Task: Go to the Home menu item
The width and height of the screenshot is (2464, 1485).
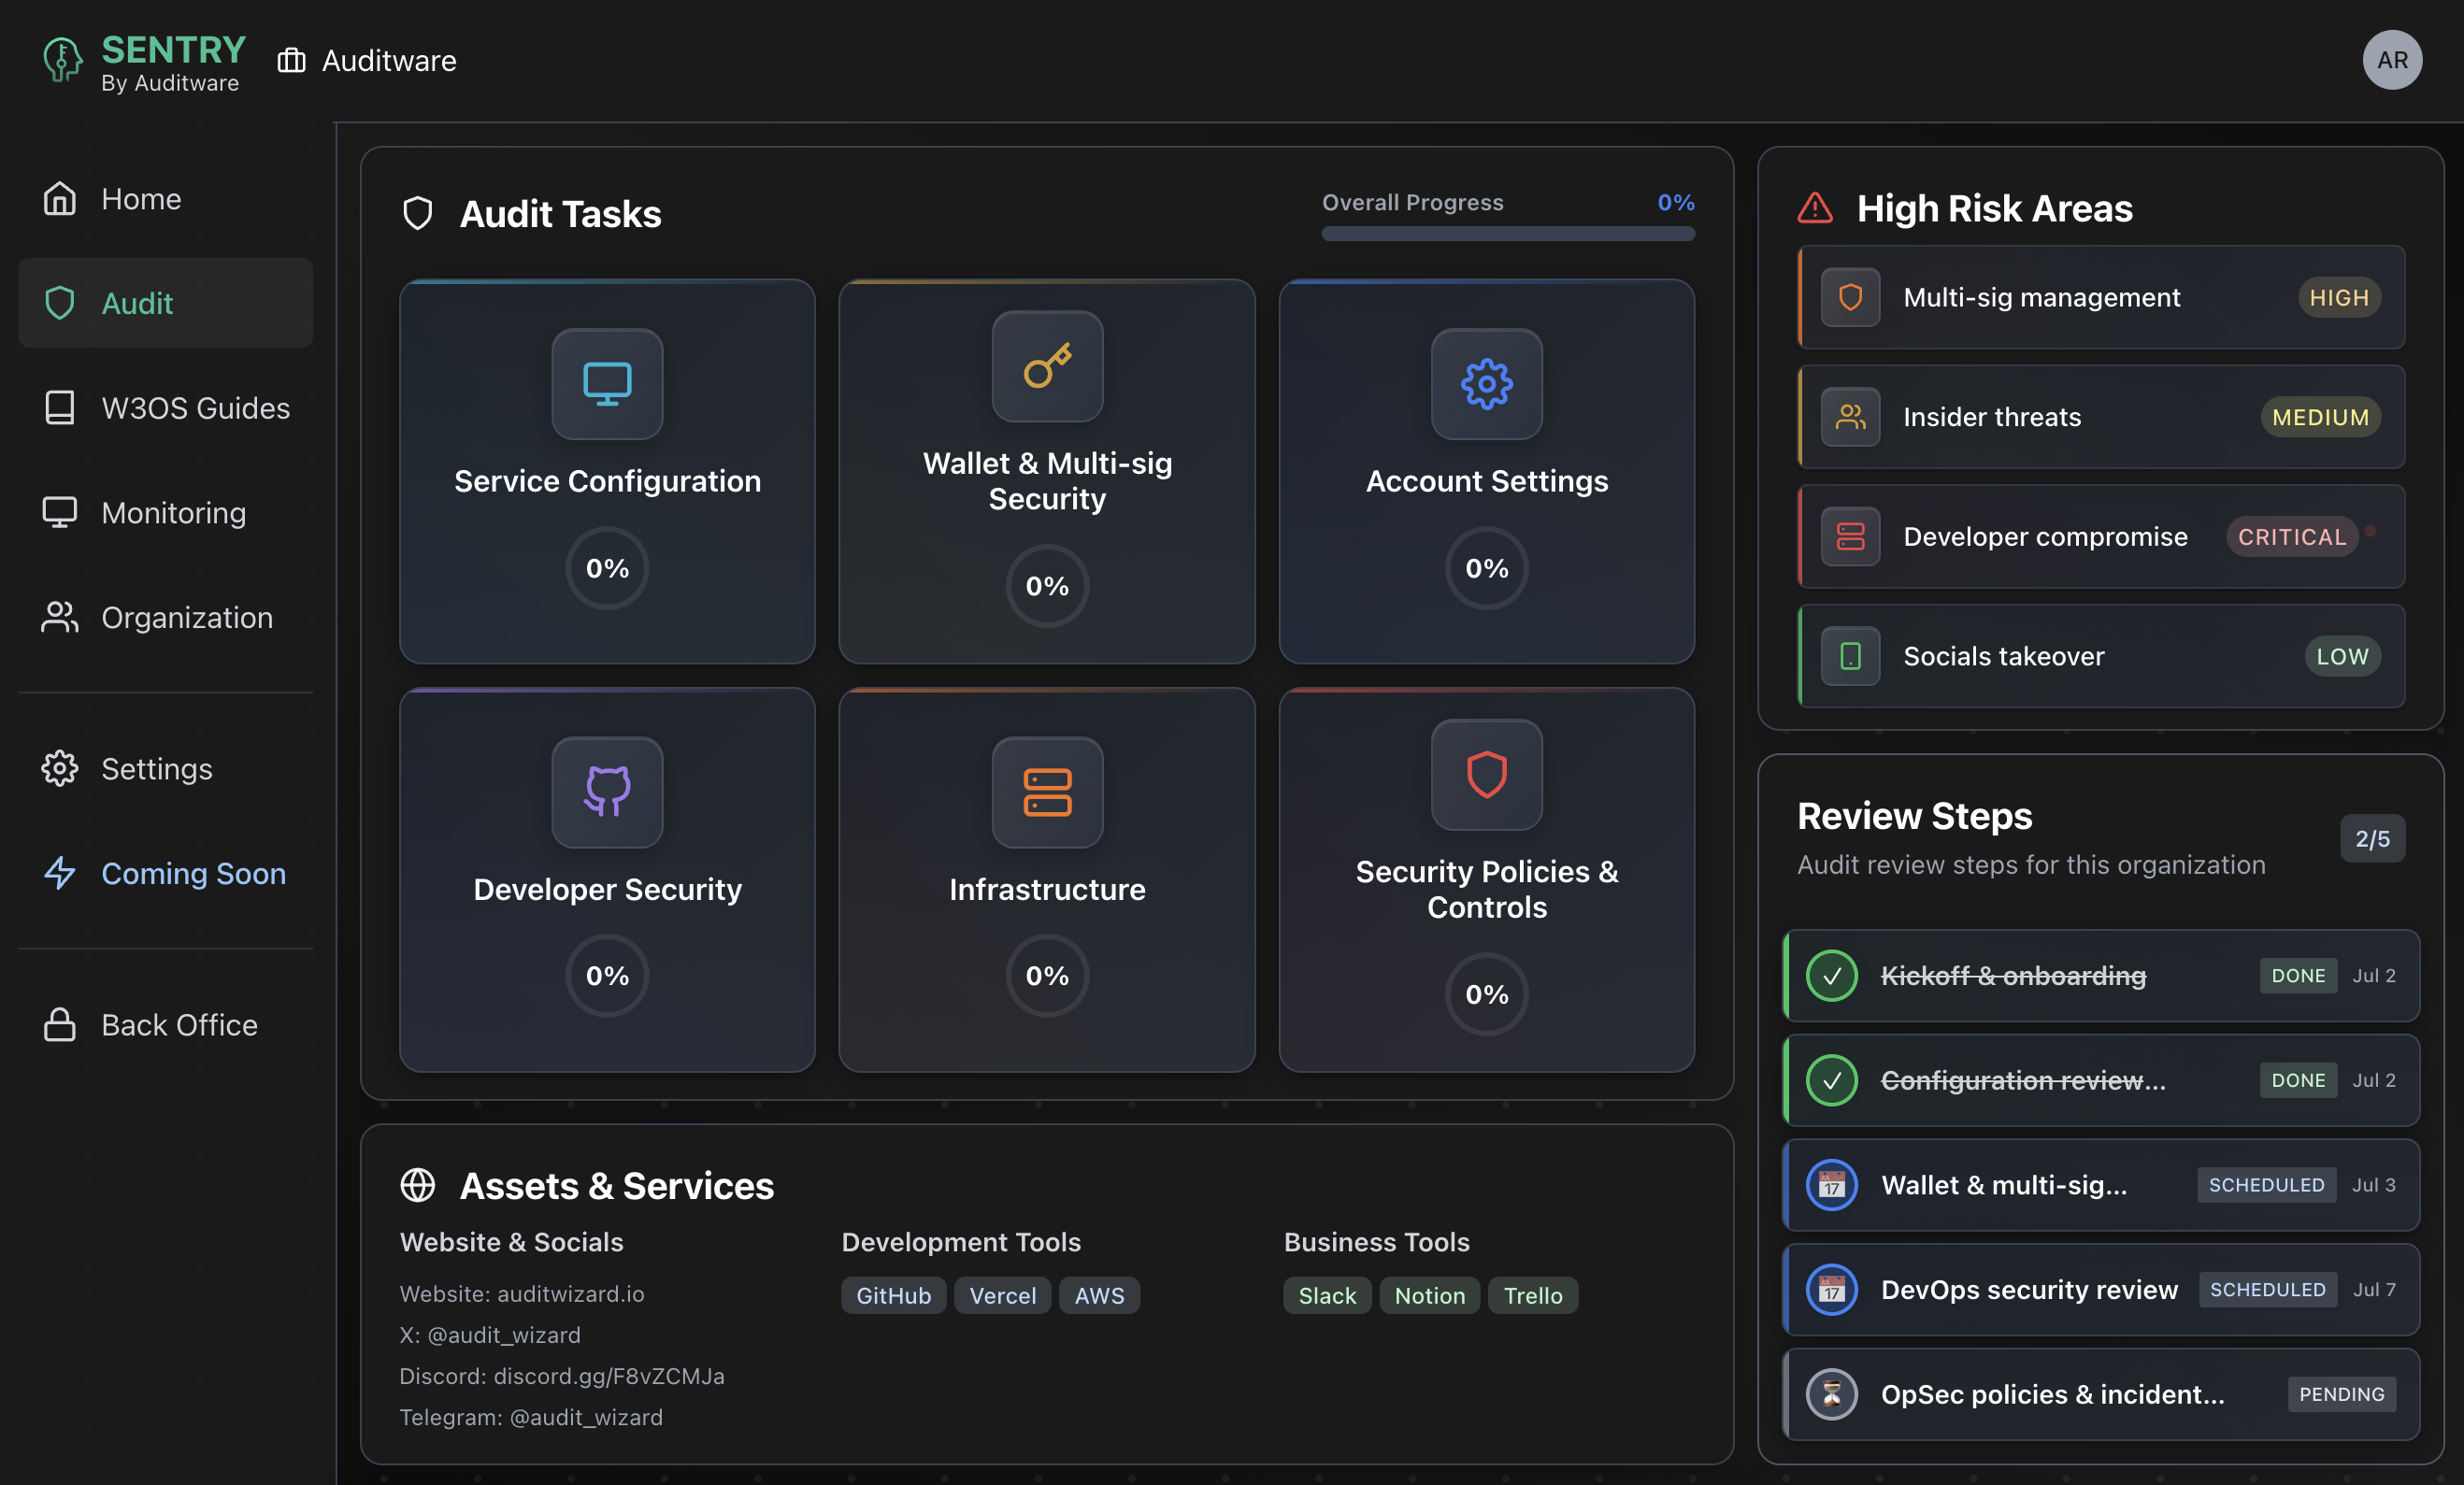Action: (166, 198)
